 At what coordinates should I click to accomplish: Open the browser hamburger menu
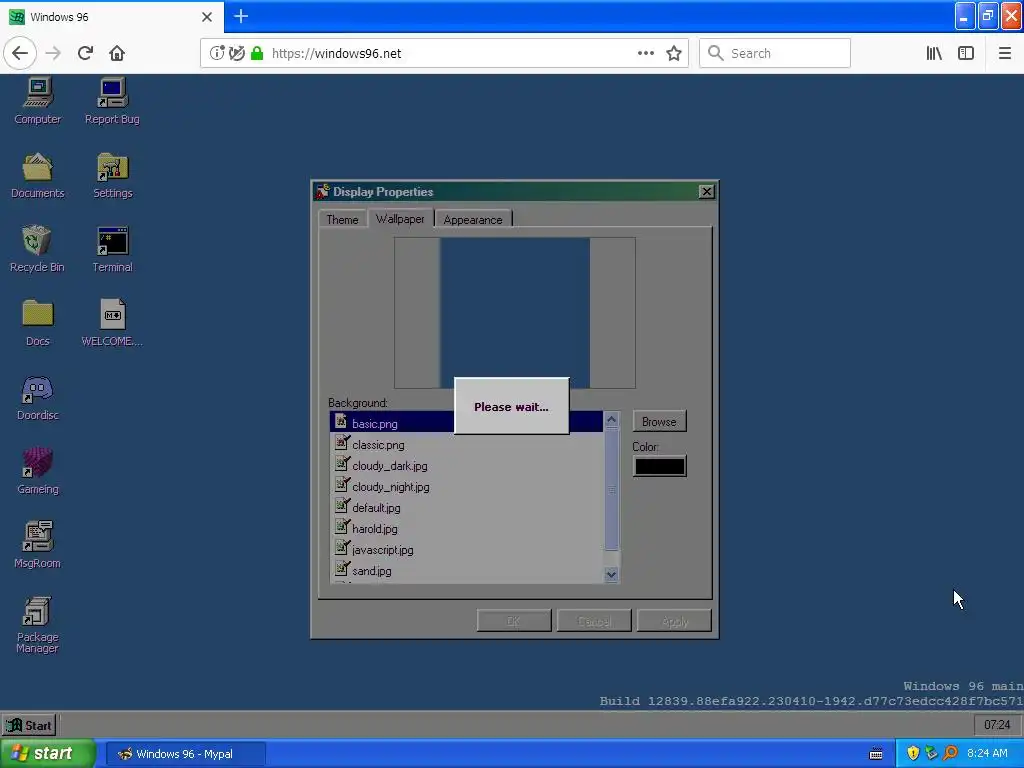point(1004,53)
